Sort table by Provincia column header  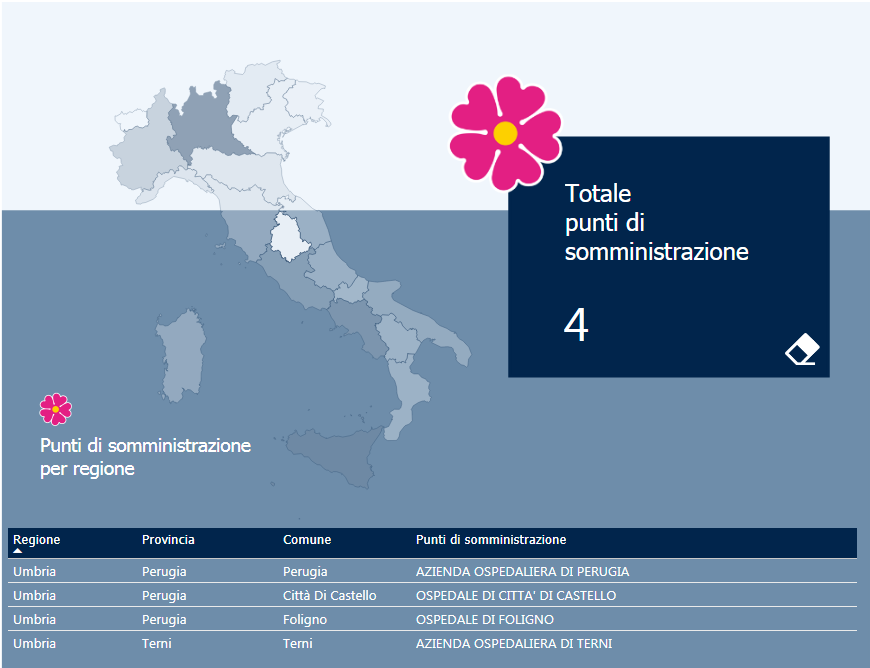pos(168,540)
